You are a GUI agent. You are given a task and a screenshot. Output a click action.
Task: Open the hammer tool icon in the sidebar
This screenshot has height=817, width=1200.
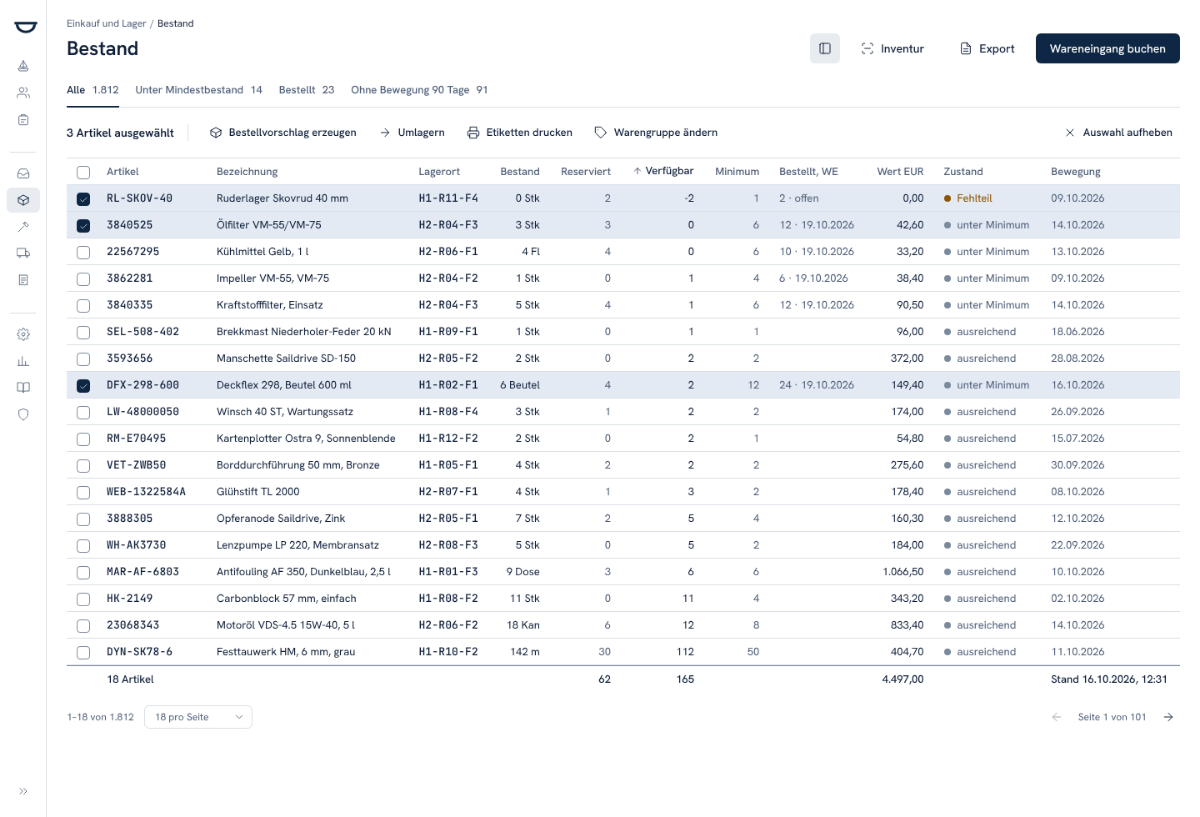tap(23, 227)
